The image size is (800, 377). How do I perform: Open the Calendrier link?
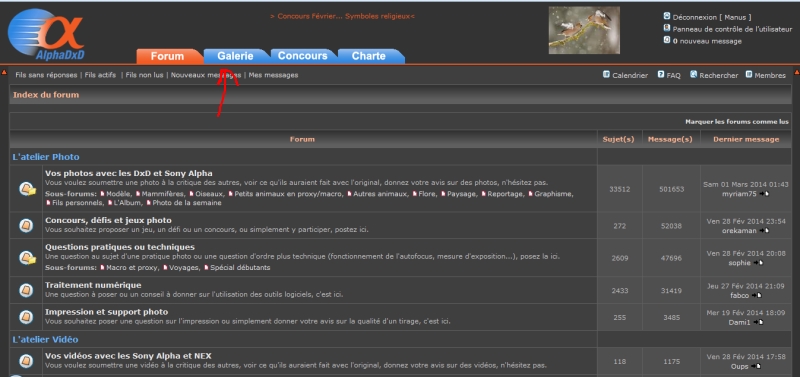point(630,76)
